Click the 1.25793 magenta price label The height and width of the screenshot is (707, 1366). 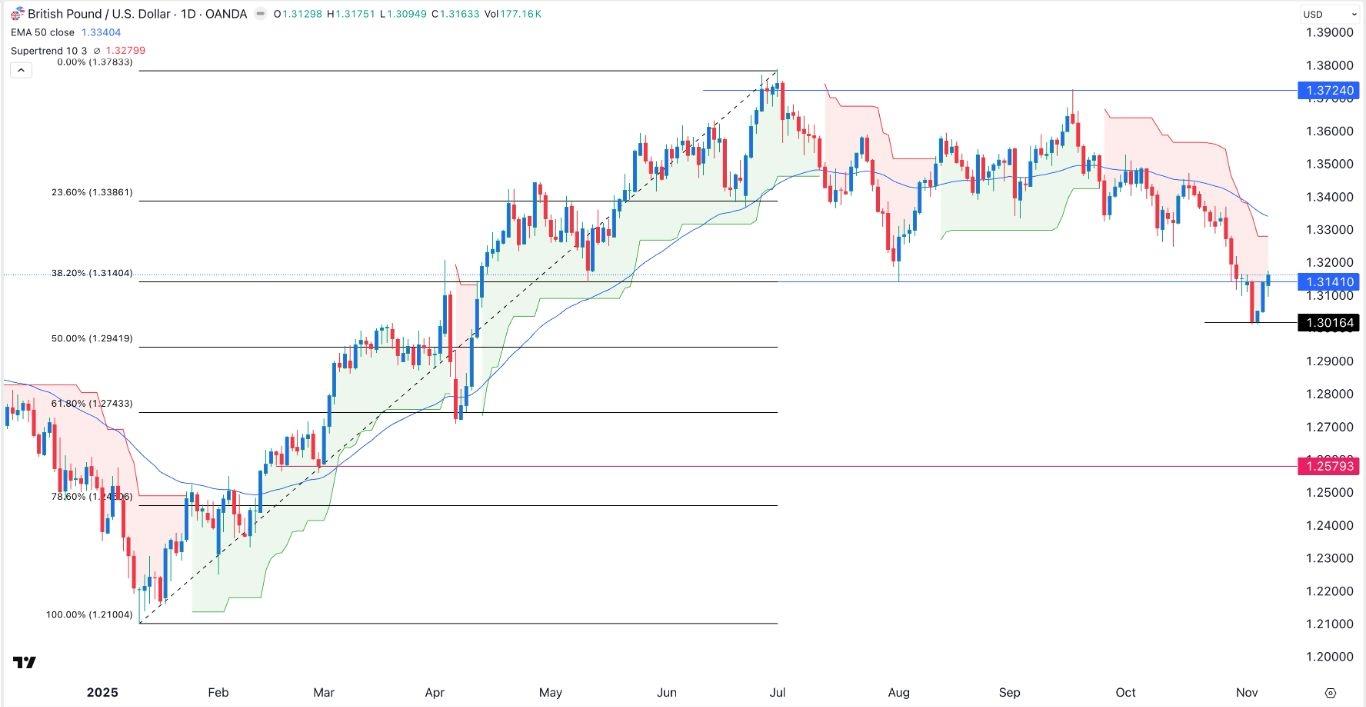coord(1329,466)
